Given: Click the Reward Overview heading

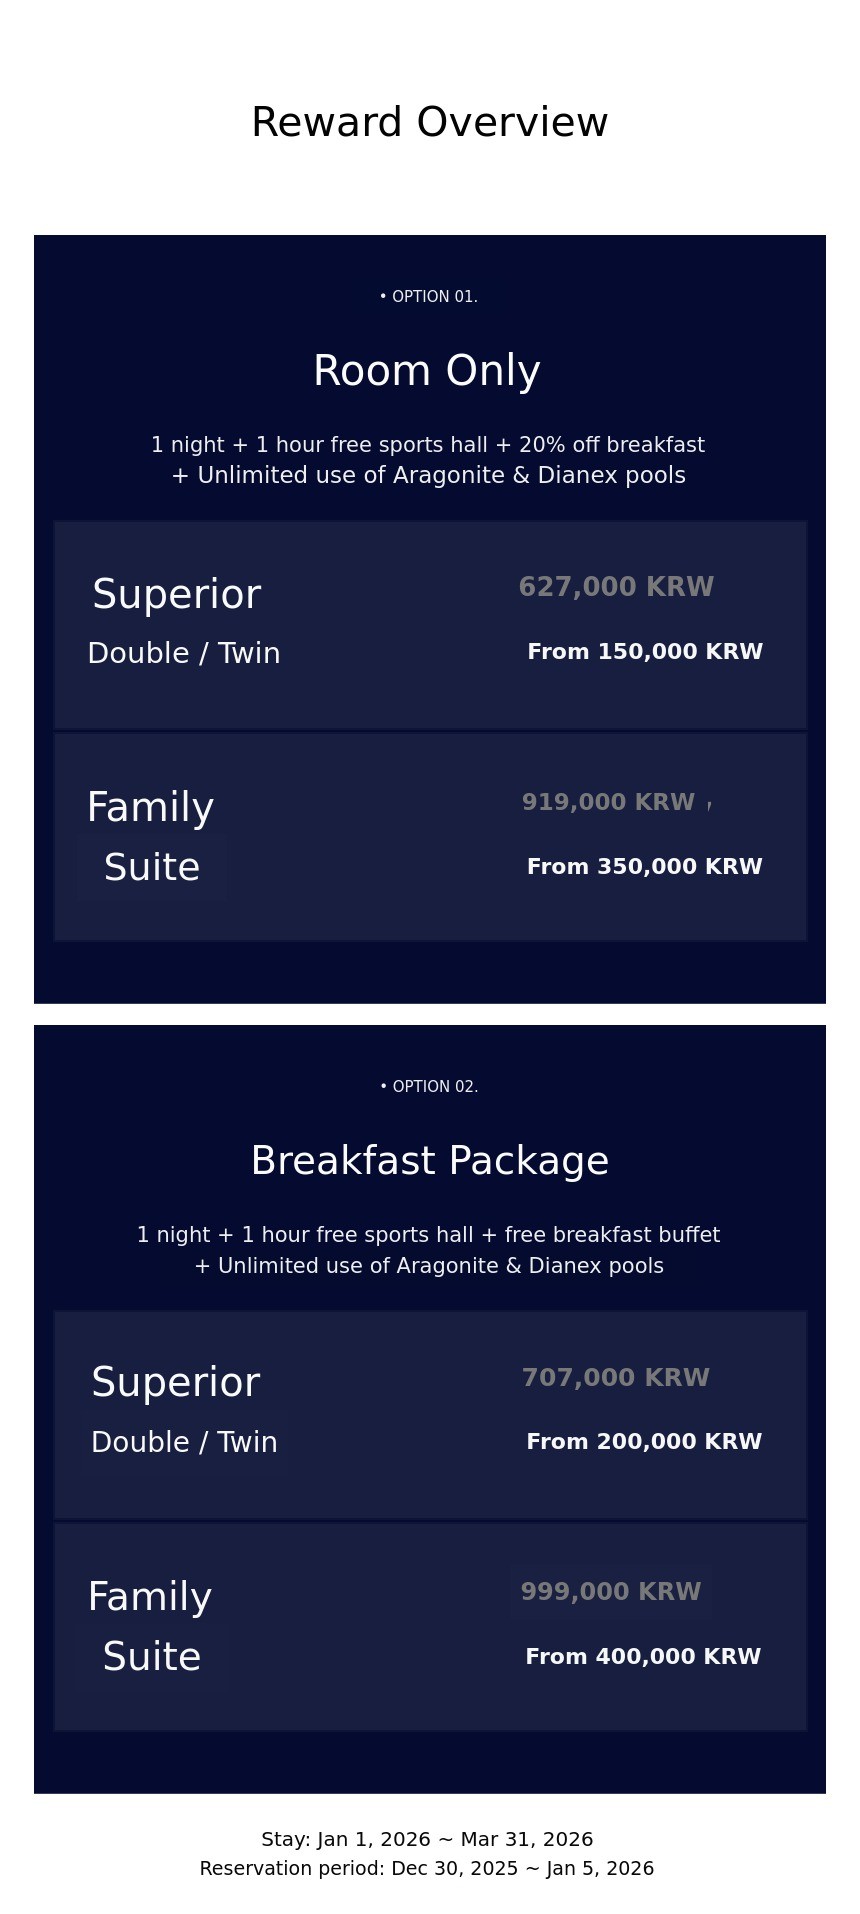Looking at the screenshot, I should [x=429, y=123].
